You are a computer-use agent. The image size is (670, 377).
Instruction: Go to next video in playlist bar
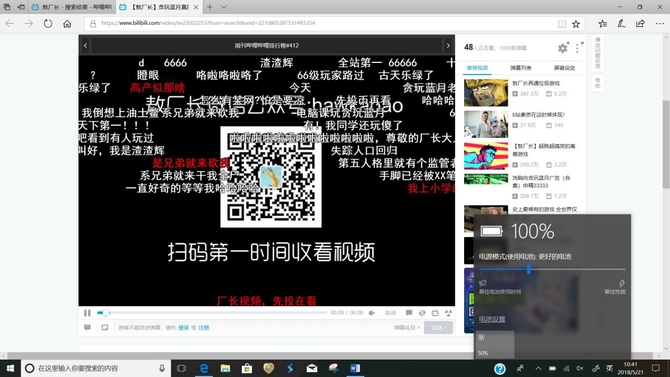tap(448, 45)
